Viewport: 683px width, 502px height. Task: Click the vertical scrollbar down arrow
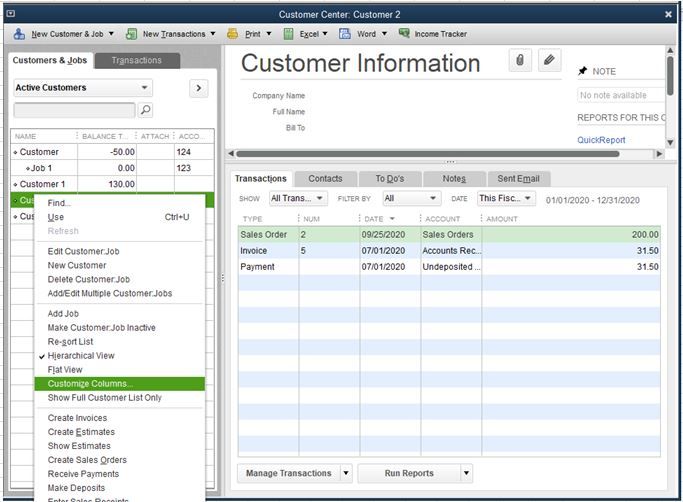tap(670, 142)
